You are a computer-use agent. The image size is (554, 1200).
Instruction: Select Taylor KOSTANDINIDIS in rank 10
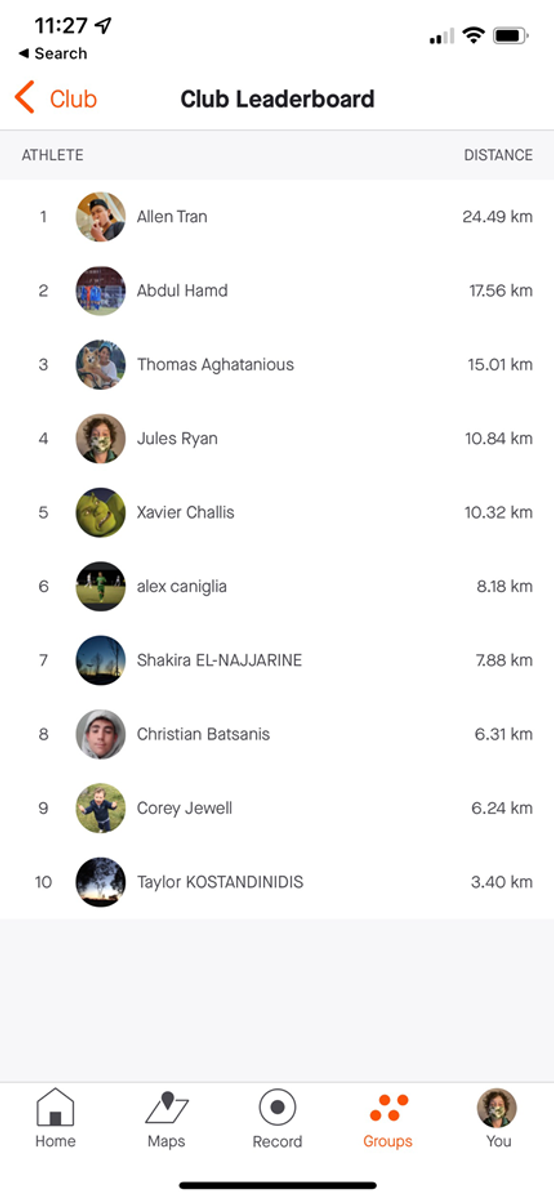[x=277, y=883]
